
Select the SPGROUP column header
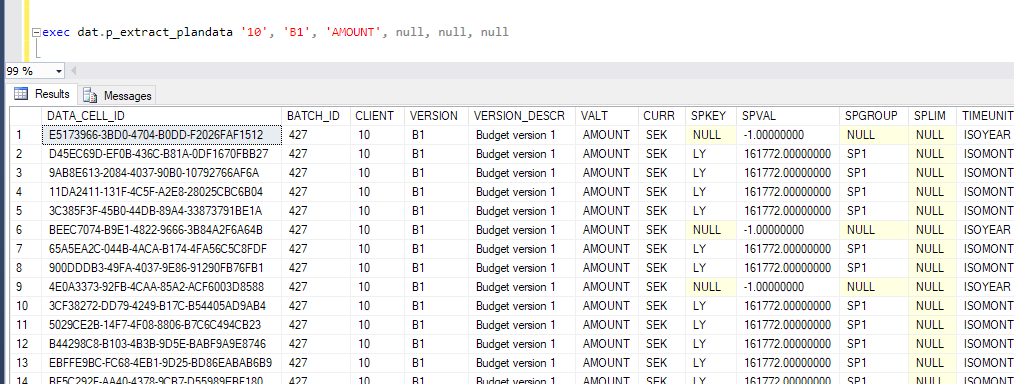874,116
